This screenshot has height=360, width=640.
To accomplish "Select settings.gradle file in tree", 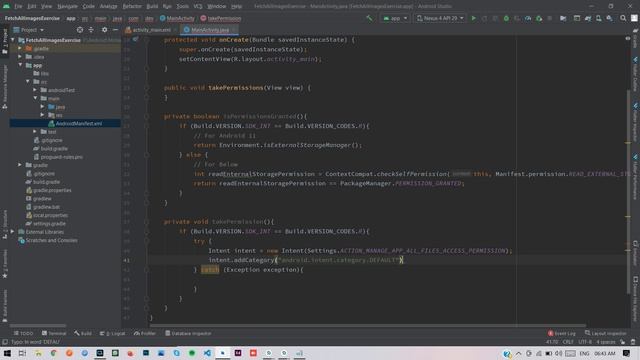I will coord(46,224).
